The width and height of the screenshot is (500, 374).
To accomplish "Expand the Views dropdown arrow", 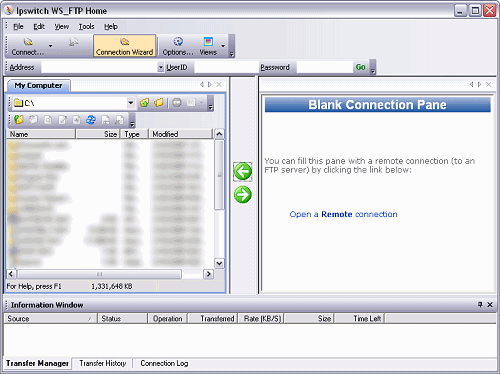I will (223, 46).
